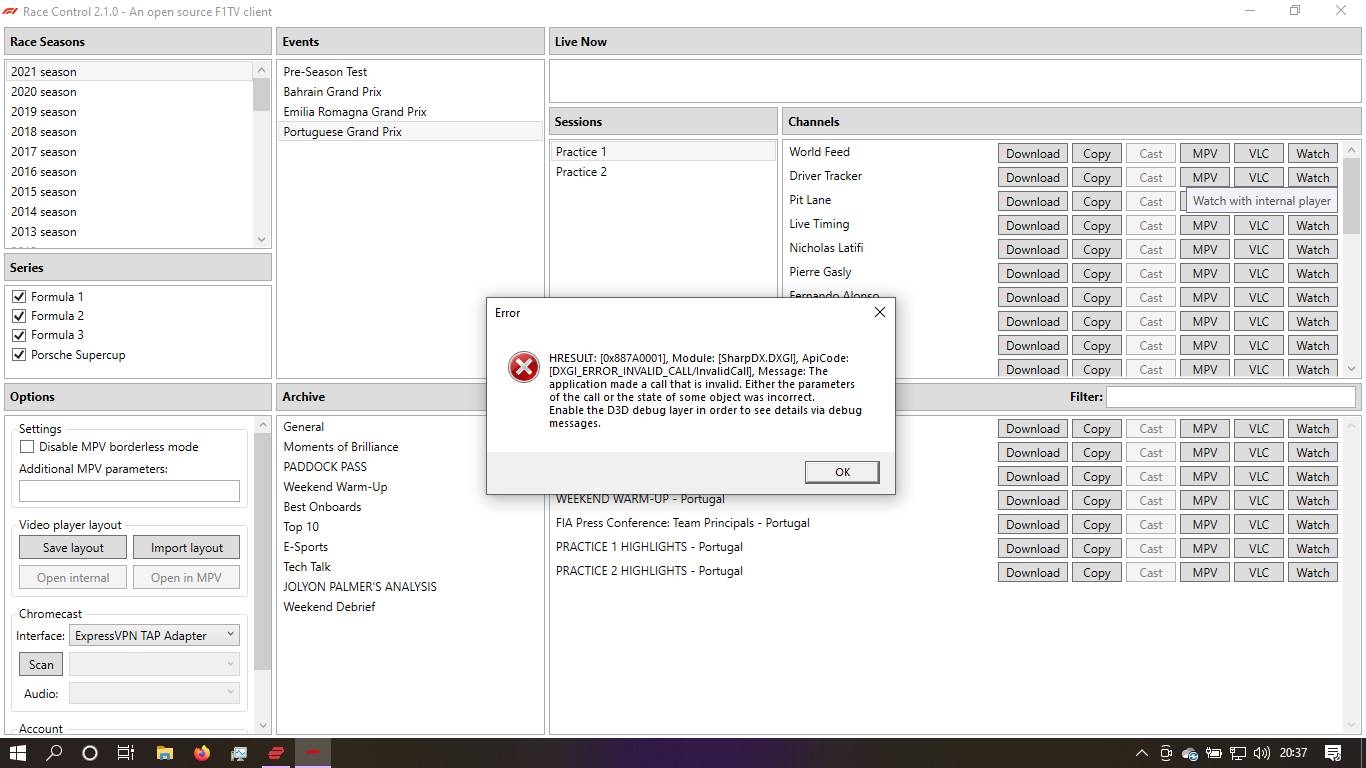1366x768 pixels.
Task: Click OK to dismiss the error dialog
Action: [x=841, y=472]
